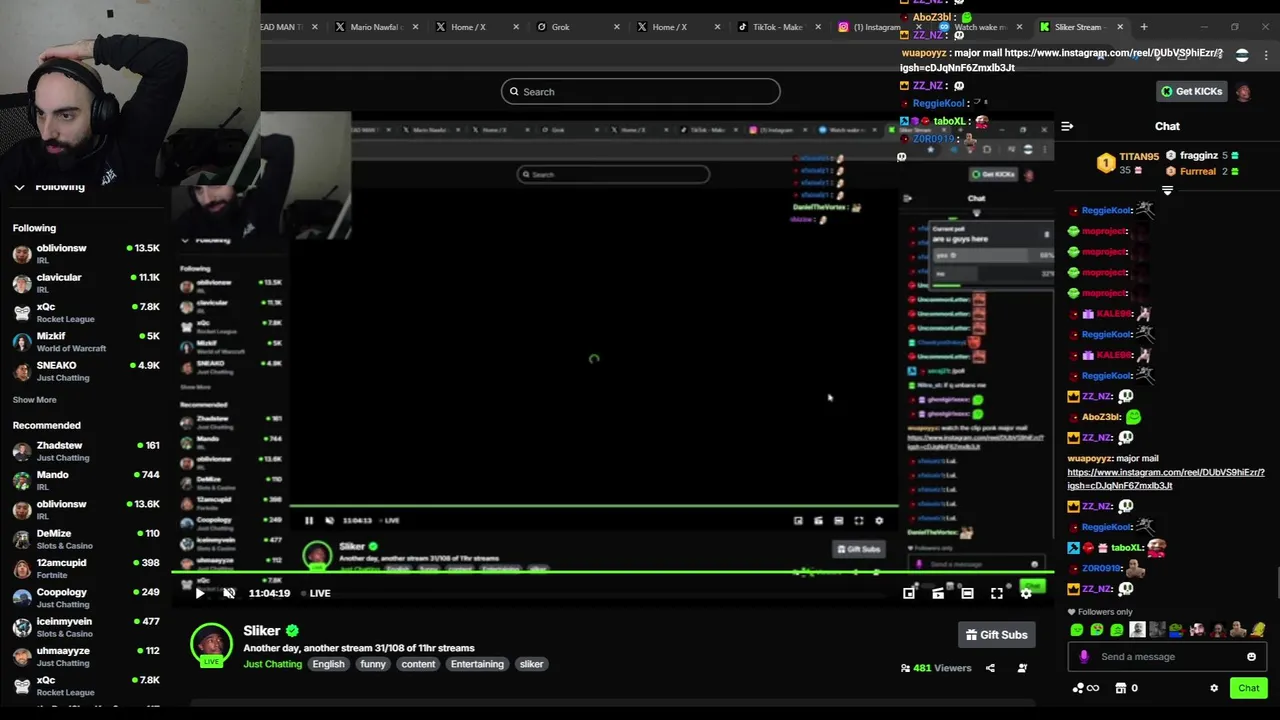This screenshot has width=1280, height=720.
Task: Click Sliker's live avatar
Action: coord(211,645)
